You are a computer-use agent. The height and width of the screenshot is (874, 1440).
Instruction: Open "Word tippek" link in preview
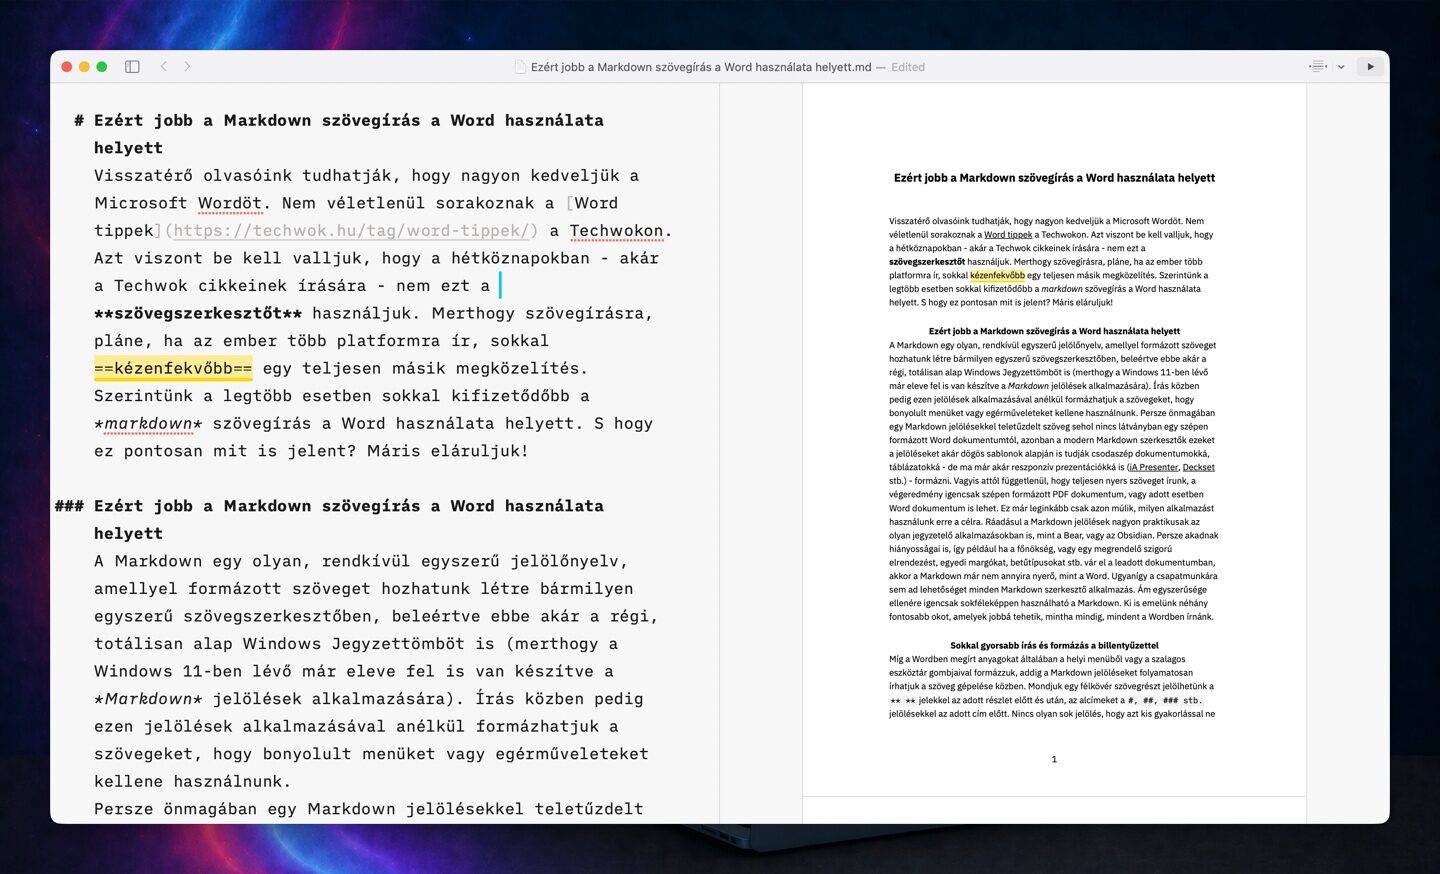pos(1008,235)
